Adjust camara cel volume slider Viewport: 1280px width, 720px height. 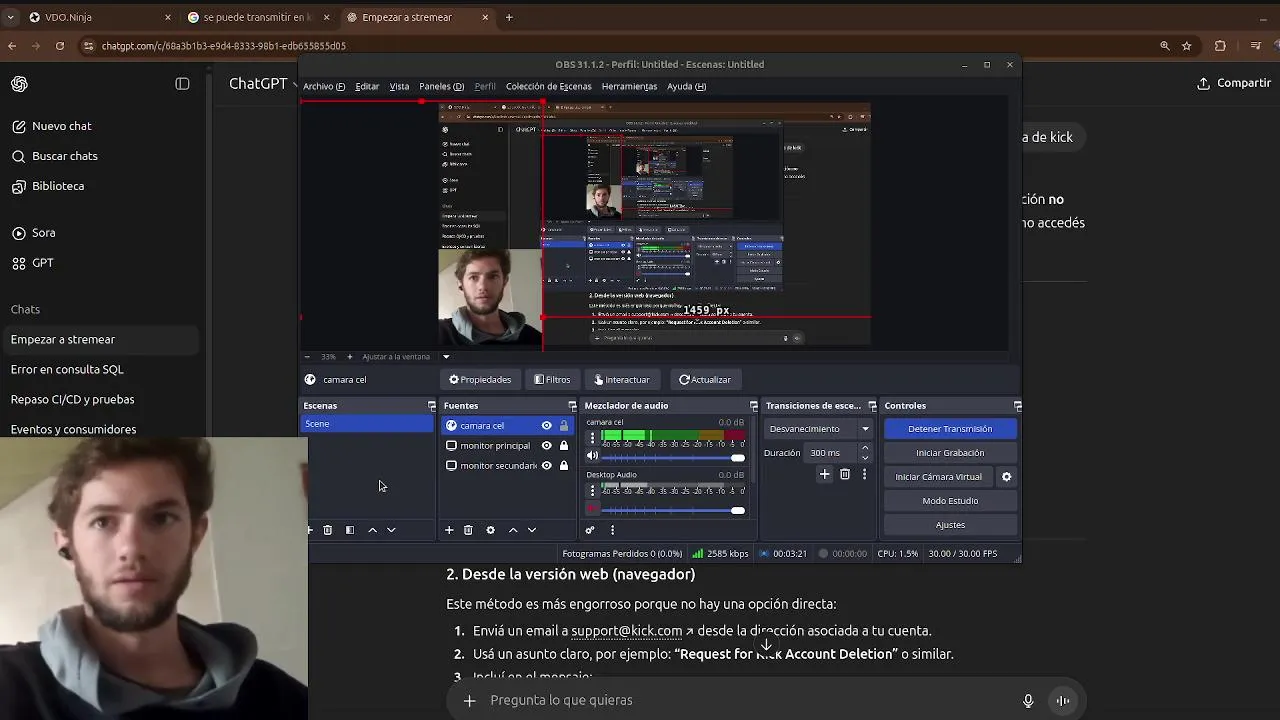coord(674,458)
